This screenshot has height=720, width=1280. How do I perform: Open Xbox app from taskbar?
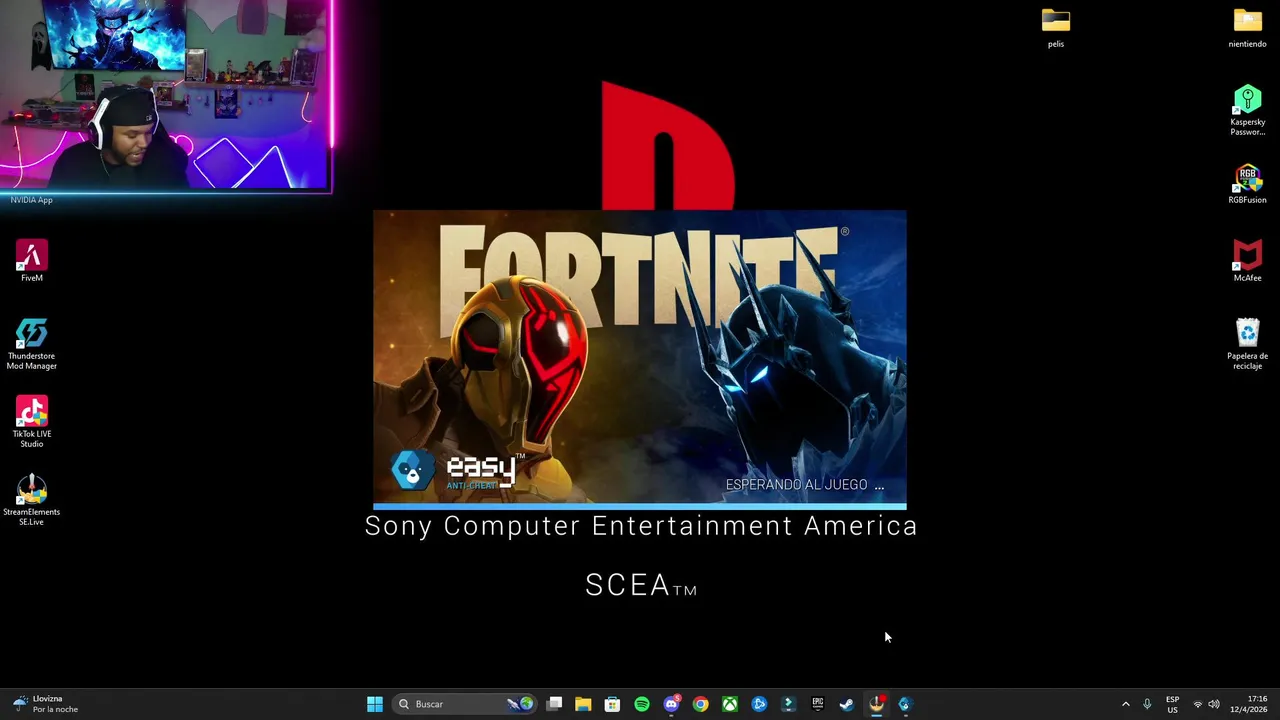(x=730, y=704)
